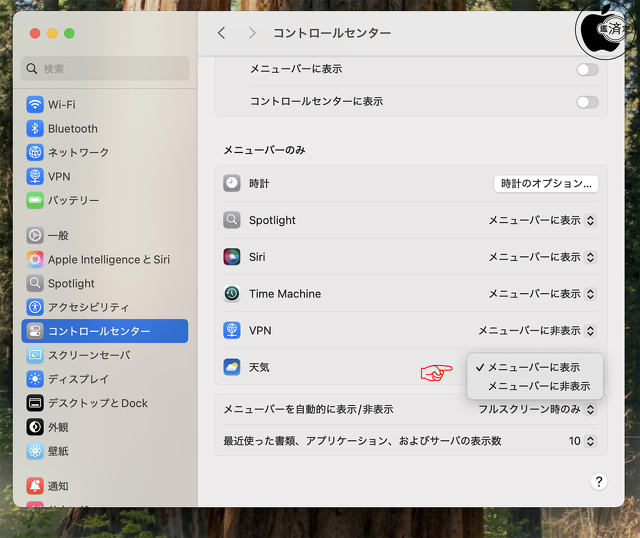The height and width of the screenshot is (538, 640).
Task: Open Wi-Fi settings icon in sidebar
Action: (35, 104)
